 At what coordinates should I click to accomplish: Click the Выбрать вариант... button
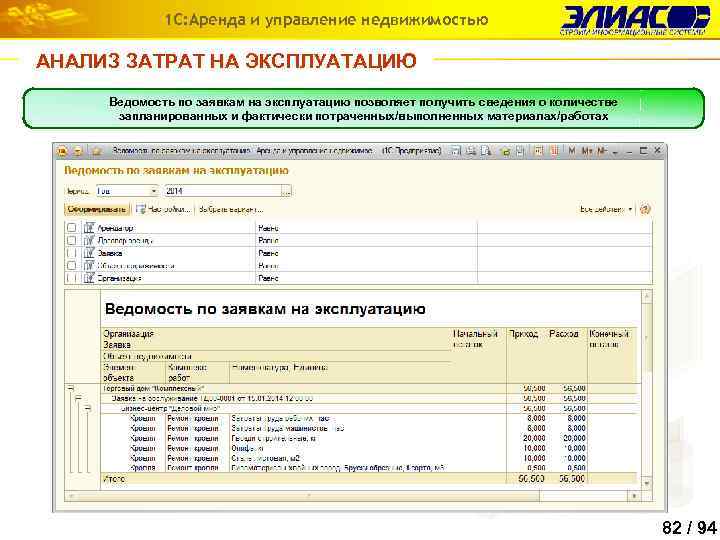point(231,209)
